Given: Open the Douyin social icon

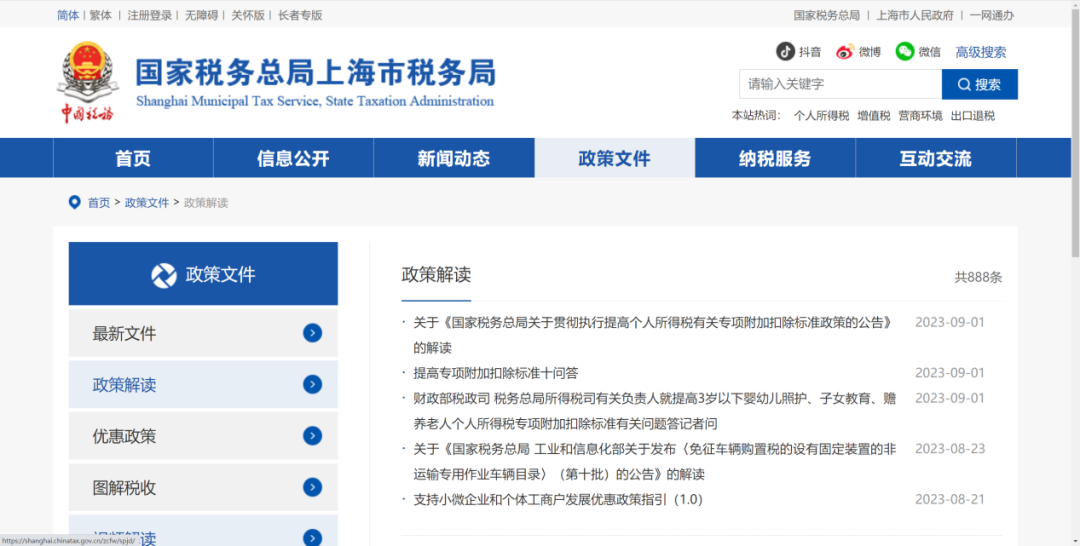Looking at the screenshot, I should pos(785,52).
